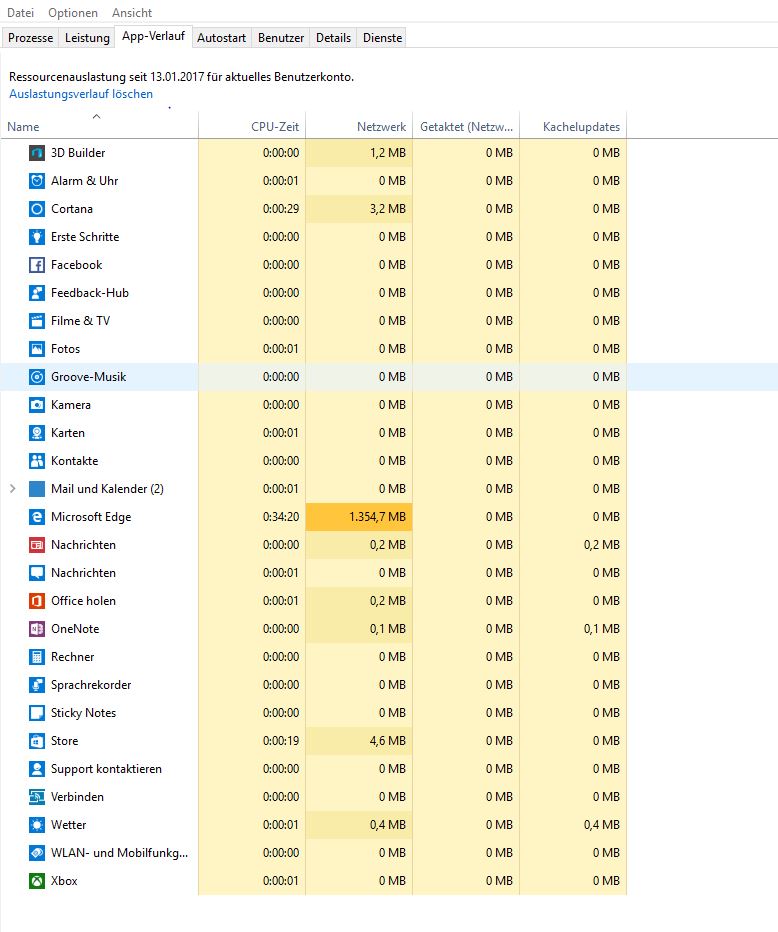Select the Kamera icon
This screenshot has height=932, width=778.
(37, 405)
